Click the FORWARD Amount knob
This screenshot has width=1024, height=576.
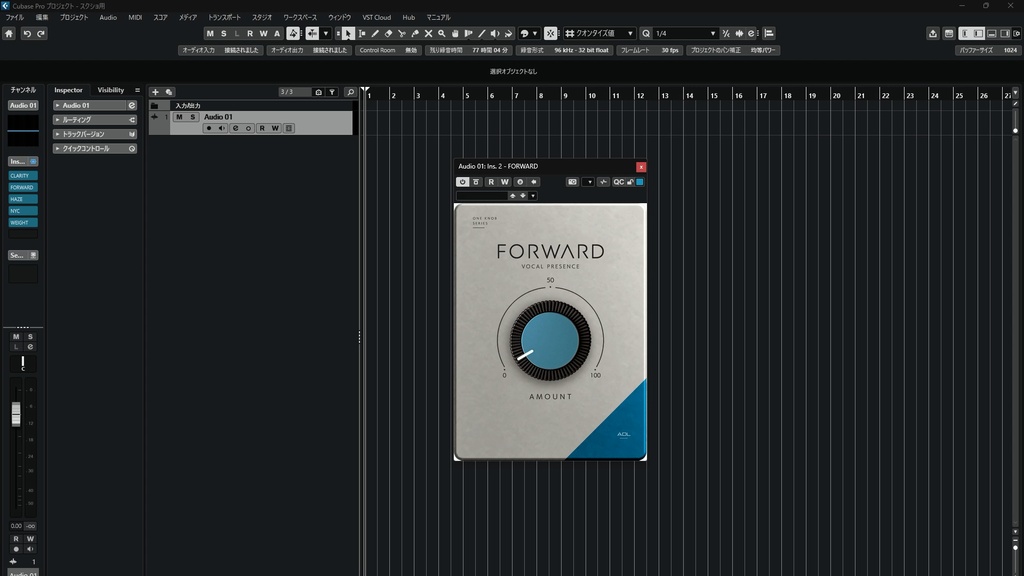551,340
